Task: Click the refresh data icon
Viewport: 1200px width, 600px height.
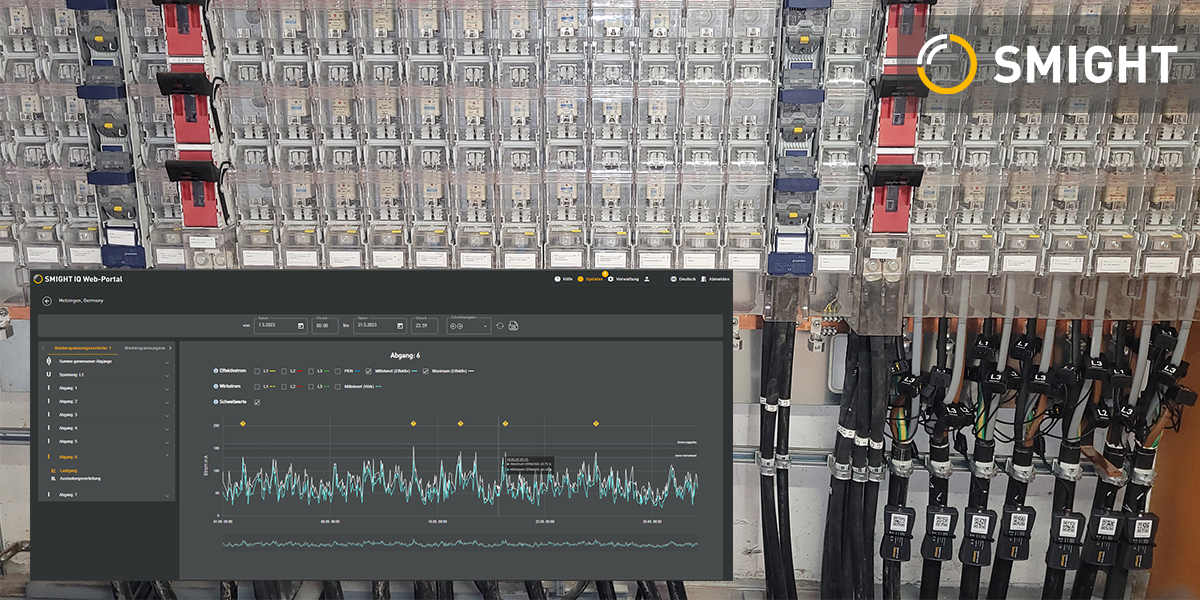Action: 500,326
